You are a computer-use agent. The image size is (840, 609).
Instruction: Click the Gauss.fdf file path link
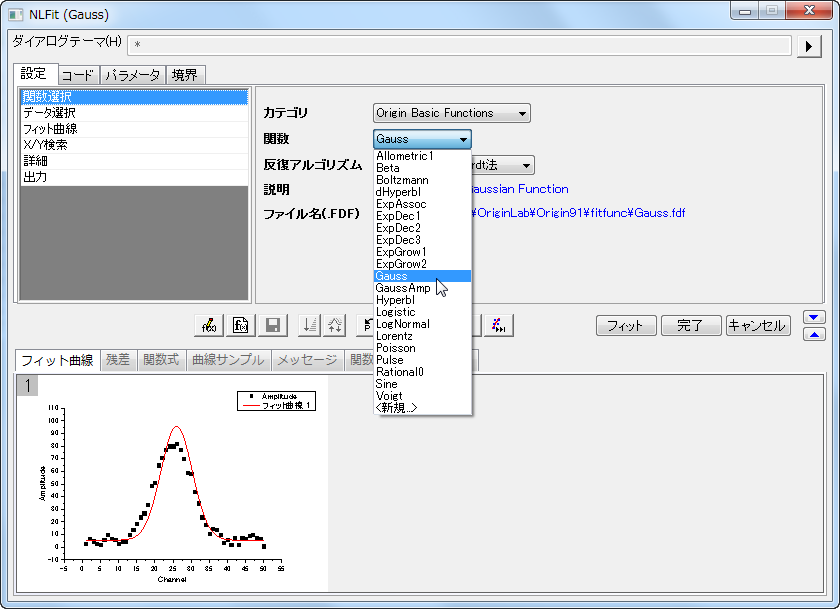579,213
